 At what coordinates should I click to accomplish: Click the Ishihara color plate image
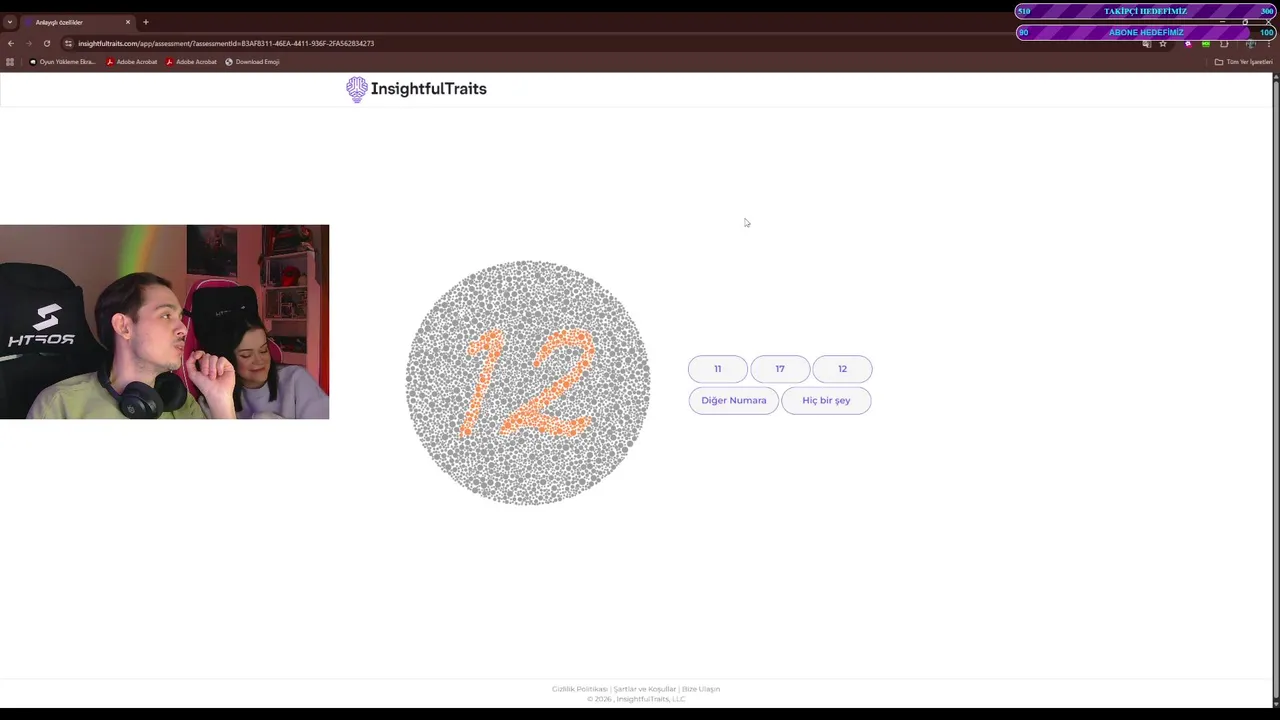(528, 383)
